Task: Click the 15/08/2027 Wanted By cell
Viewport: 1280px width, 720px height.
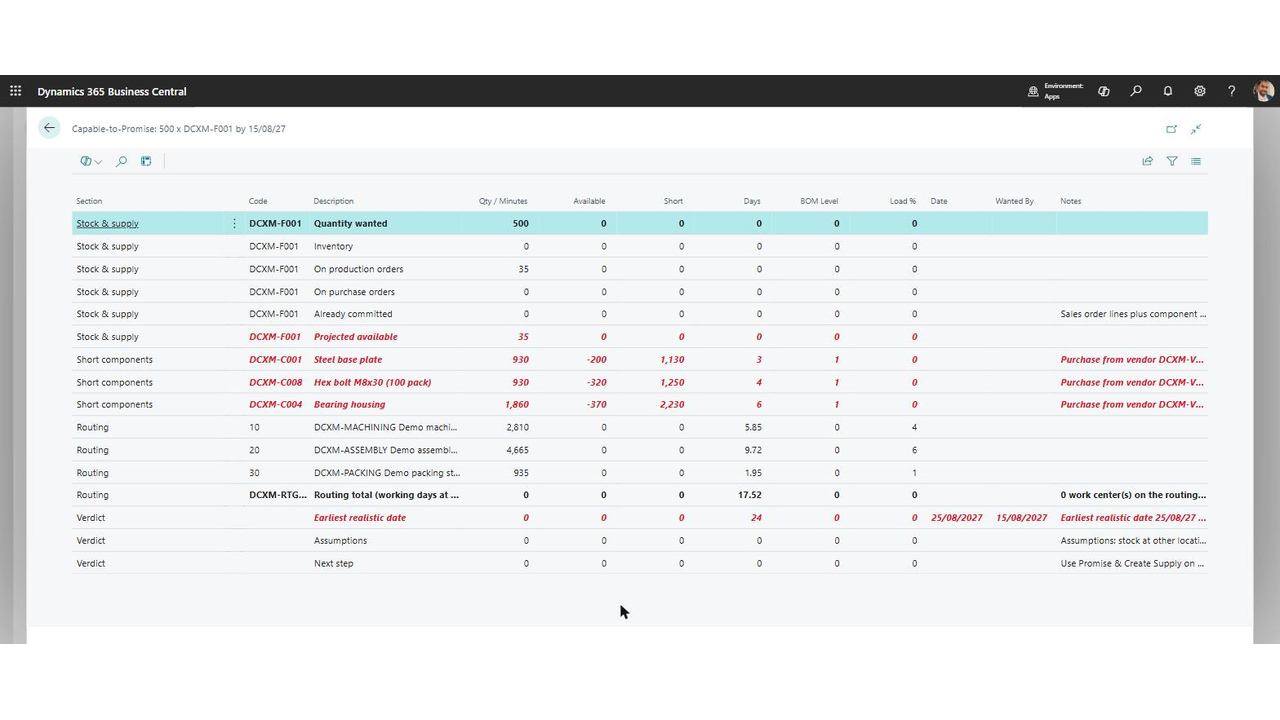Action: (1021, 518)
